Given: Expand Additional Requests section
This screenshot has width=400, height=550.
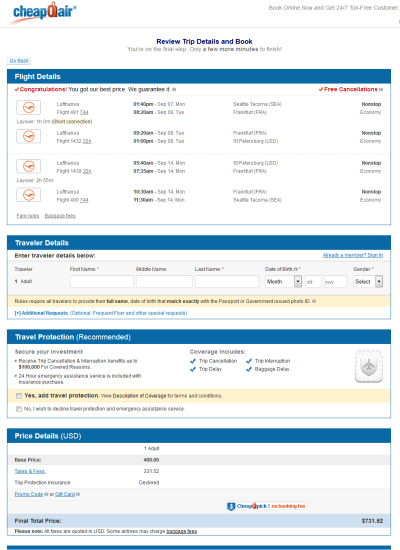Looking at the screenshot, I should click(x=101, y=313).
